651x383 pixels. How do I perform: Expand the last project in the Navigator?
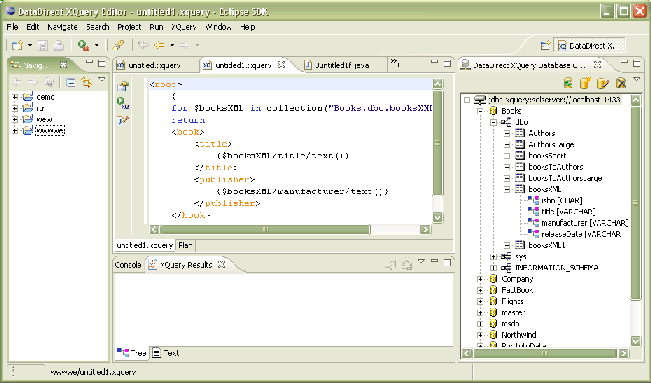tap(15, 131)
